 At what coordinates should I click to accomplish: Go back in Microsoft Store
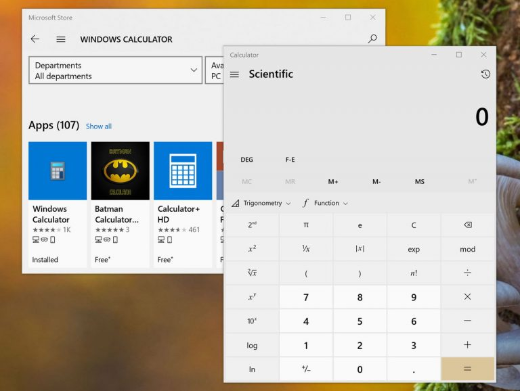pos(35,39)
